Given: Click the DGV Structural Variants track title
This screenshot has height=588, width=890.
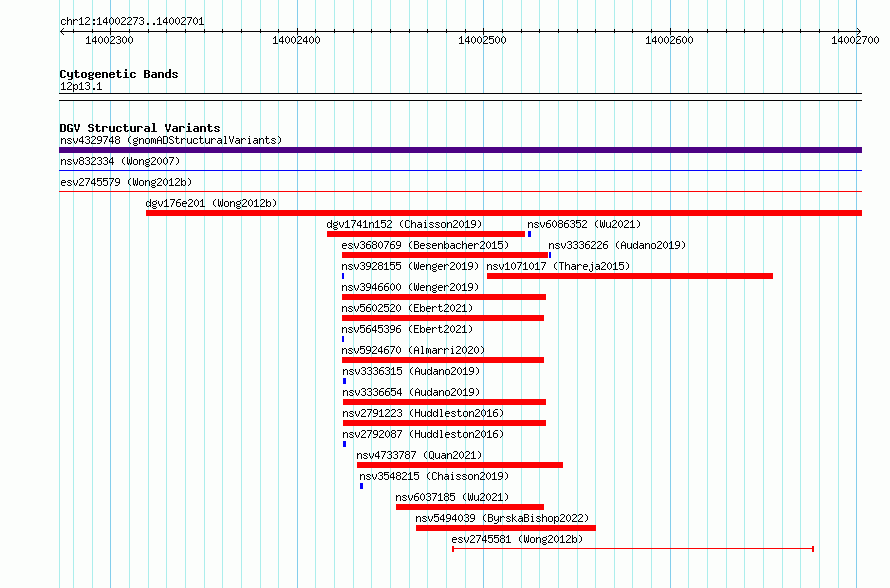Looking at the screenshot, I should click(x=140, y=128).
